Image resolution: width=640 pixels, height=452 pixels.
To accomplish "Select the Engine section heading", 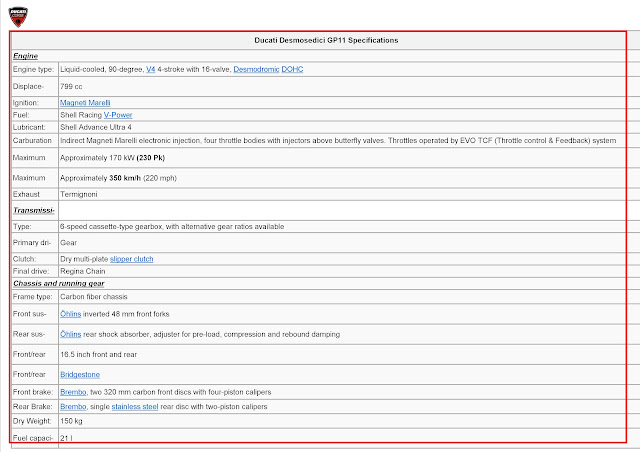I will coord(25,56).
